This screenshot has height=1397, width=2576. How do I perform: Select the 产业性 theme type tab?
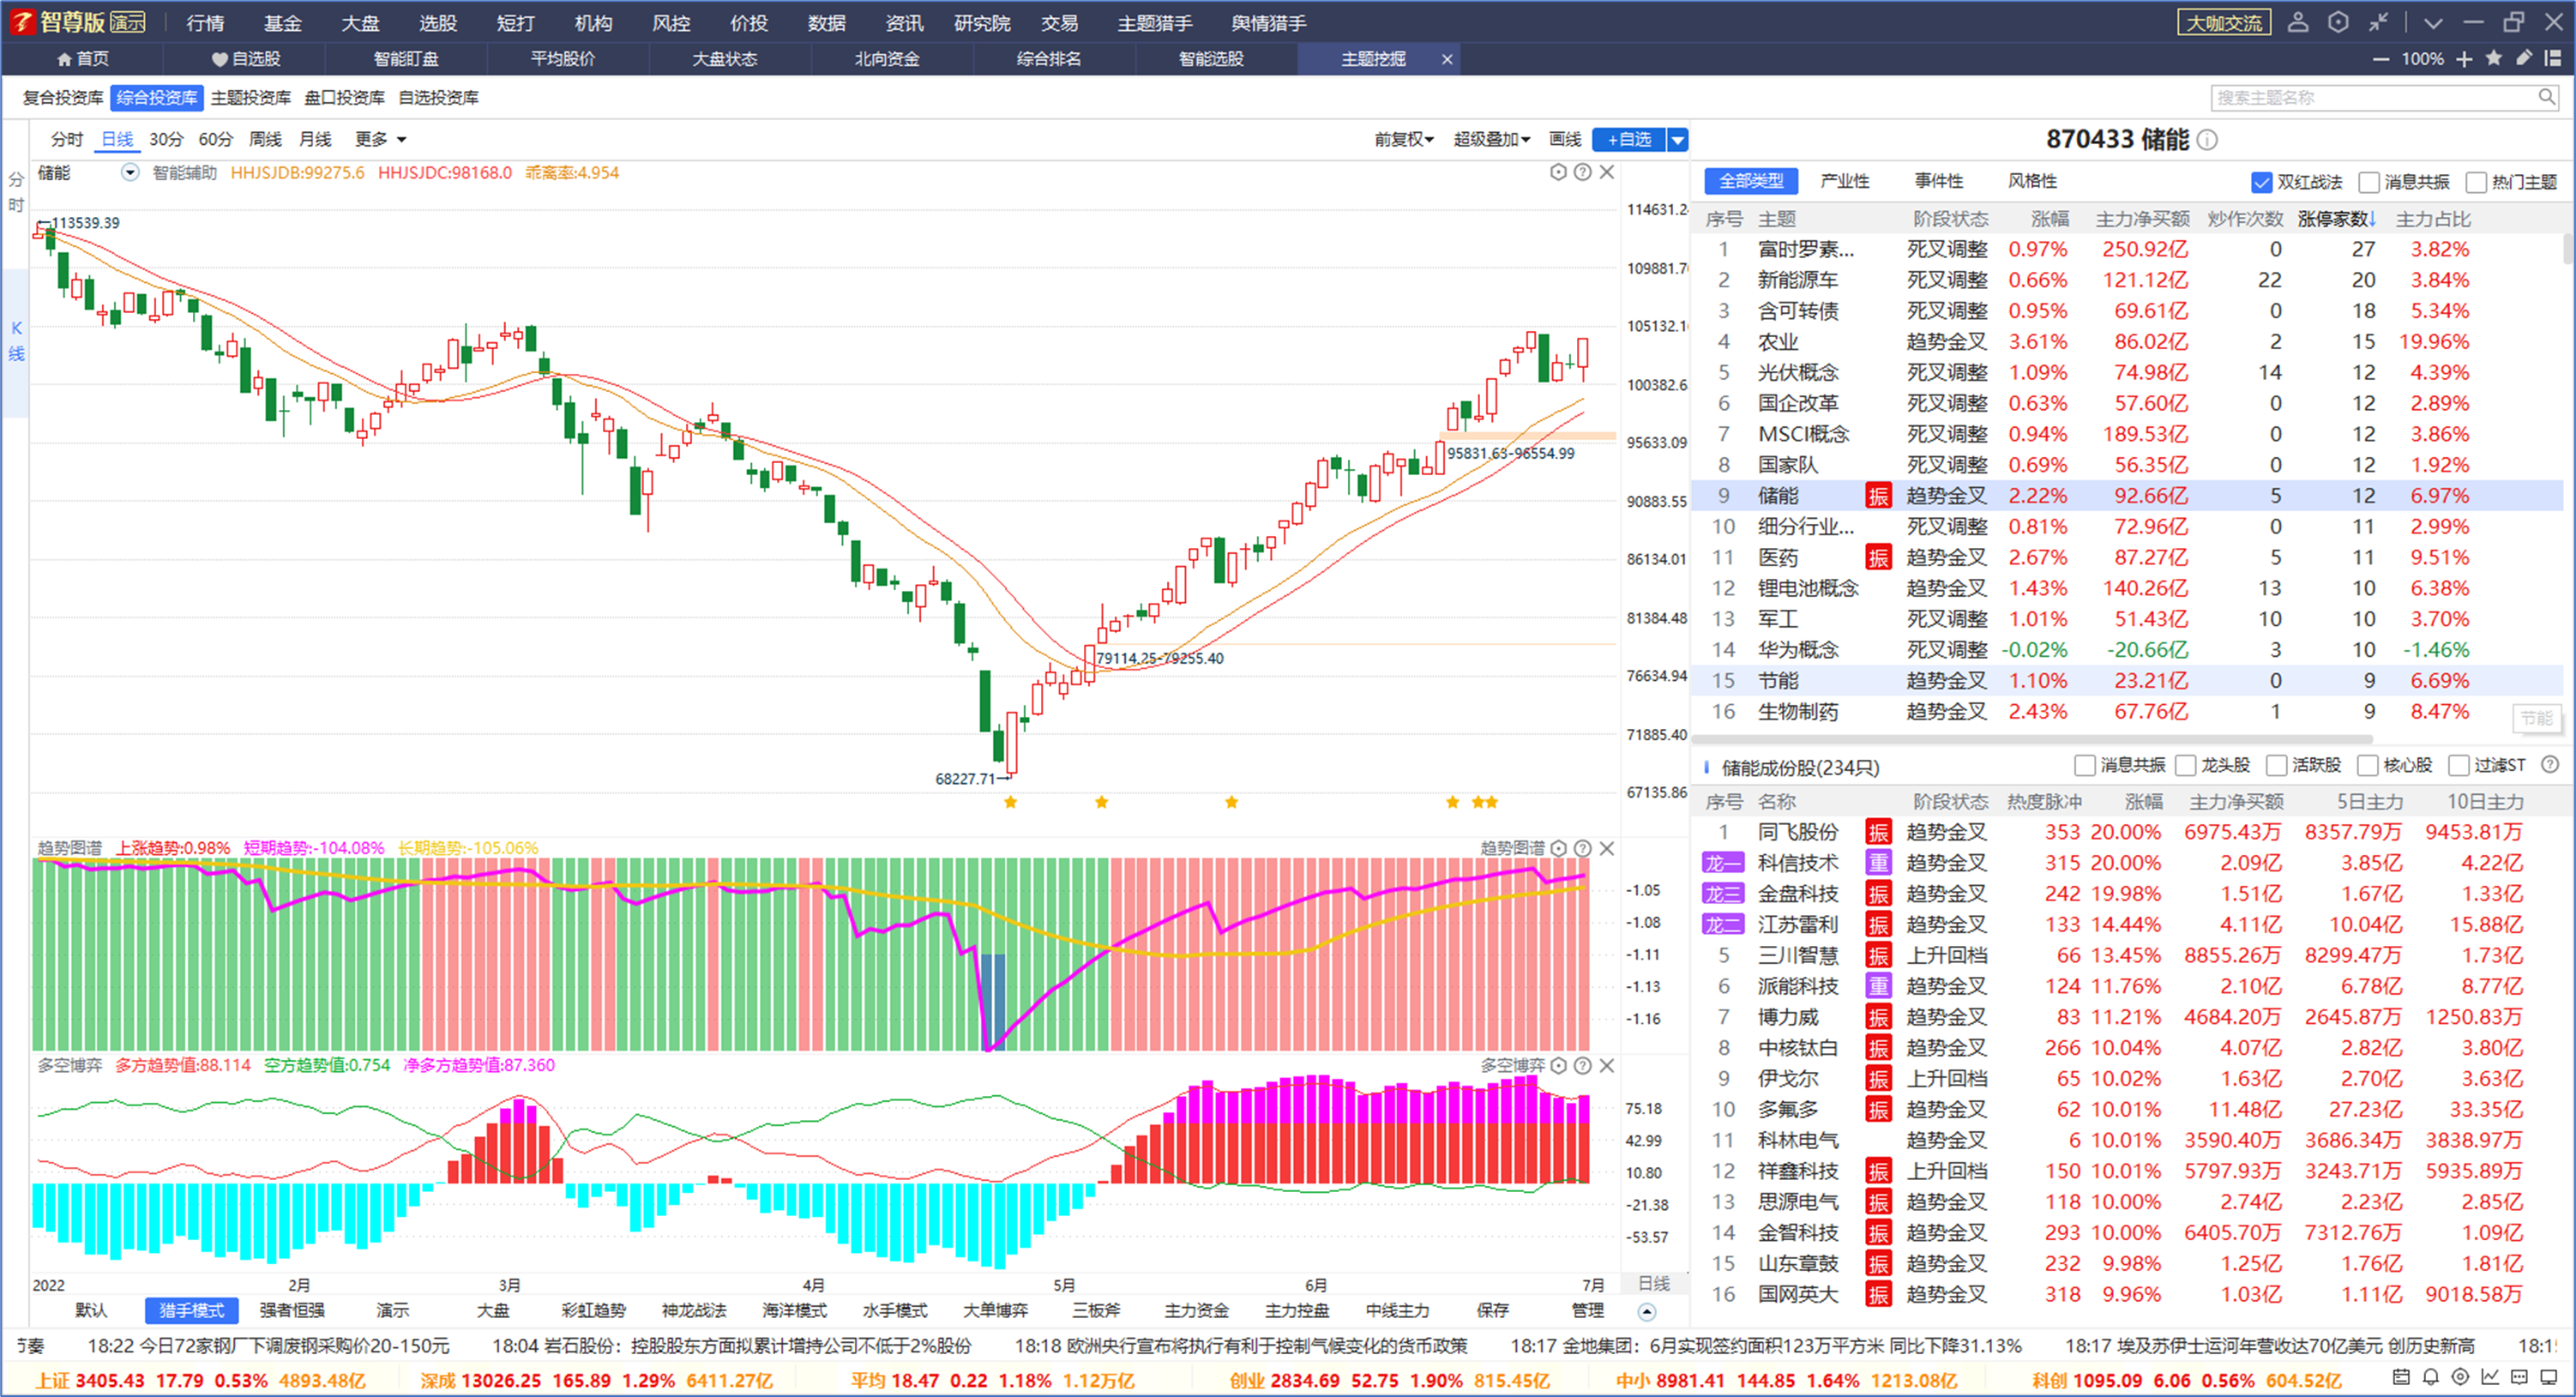1845,181
